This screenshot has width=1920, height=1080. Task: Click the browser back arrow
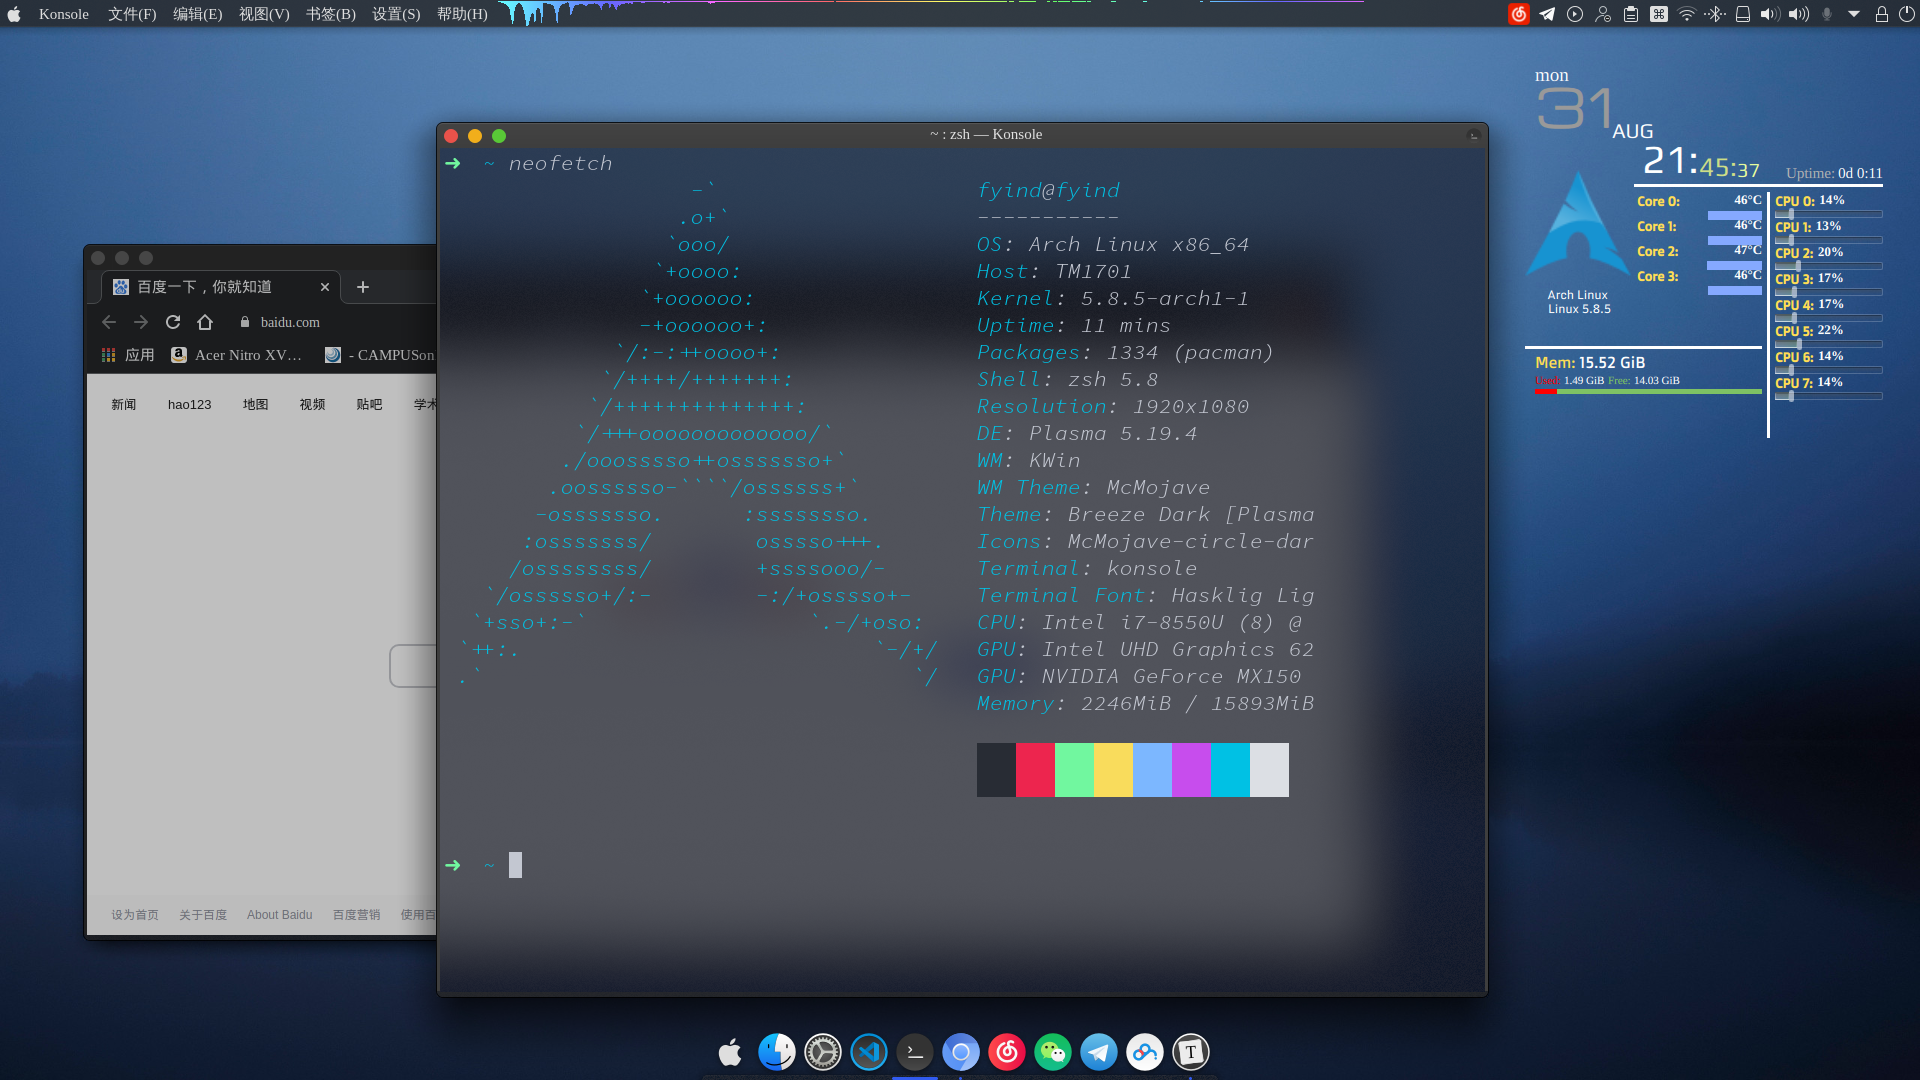tap(109, 322)
